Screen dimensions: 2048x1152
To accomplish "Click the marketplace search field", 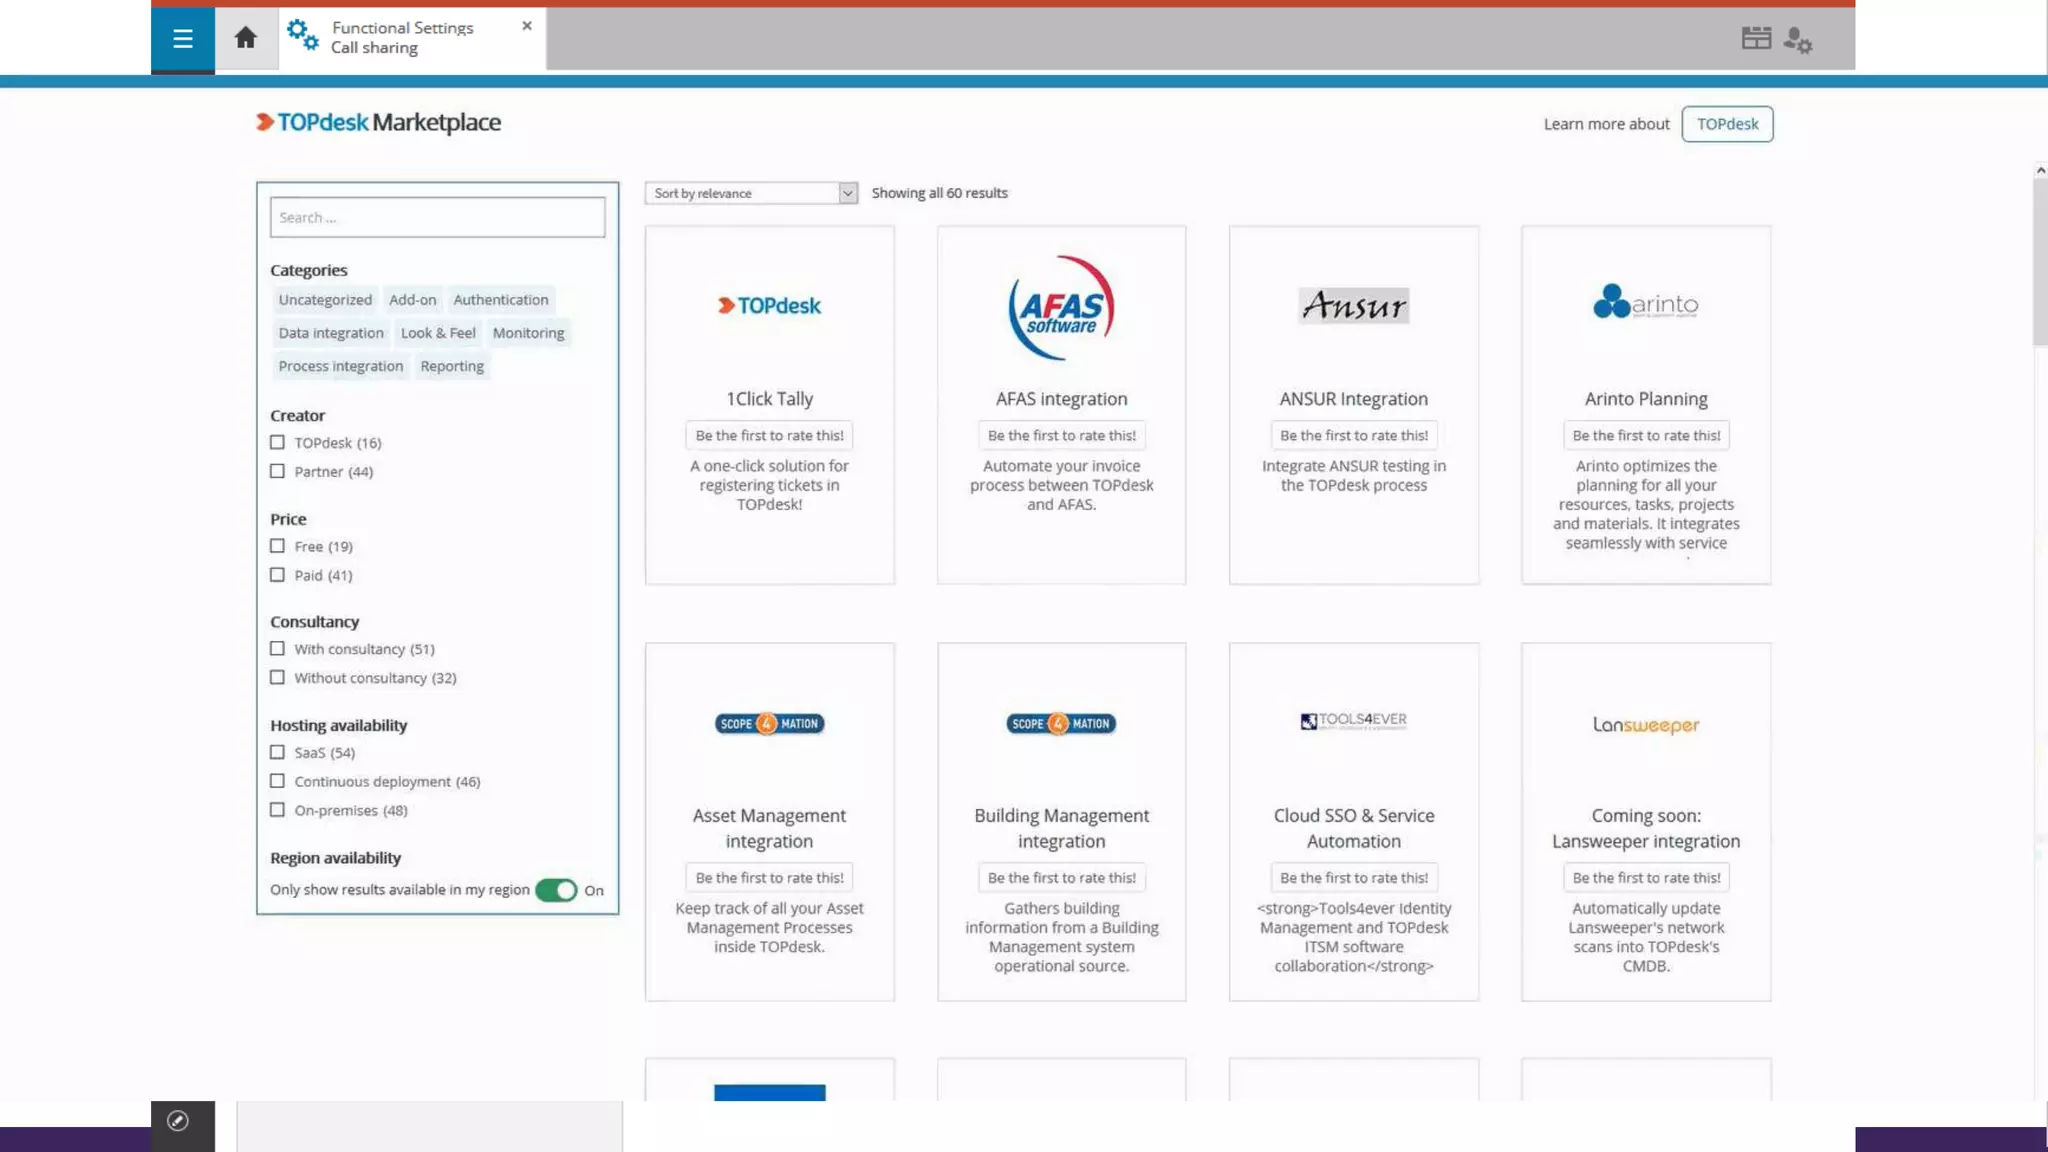I will pyautogui.click(x=437, y=217).
